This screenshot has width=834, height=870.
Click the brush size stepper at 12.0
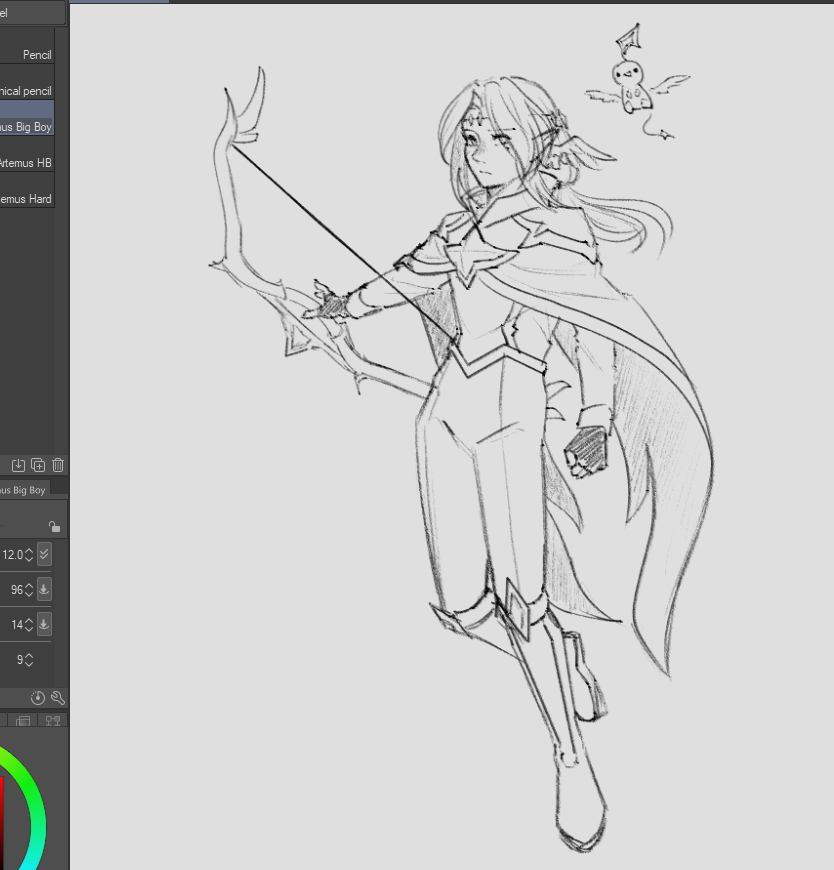[29, 555]
